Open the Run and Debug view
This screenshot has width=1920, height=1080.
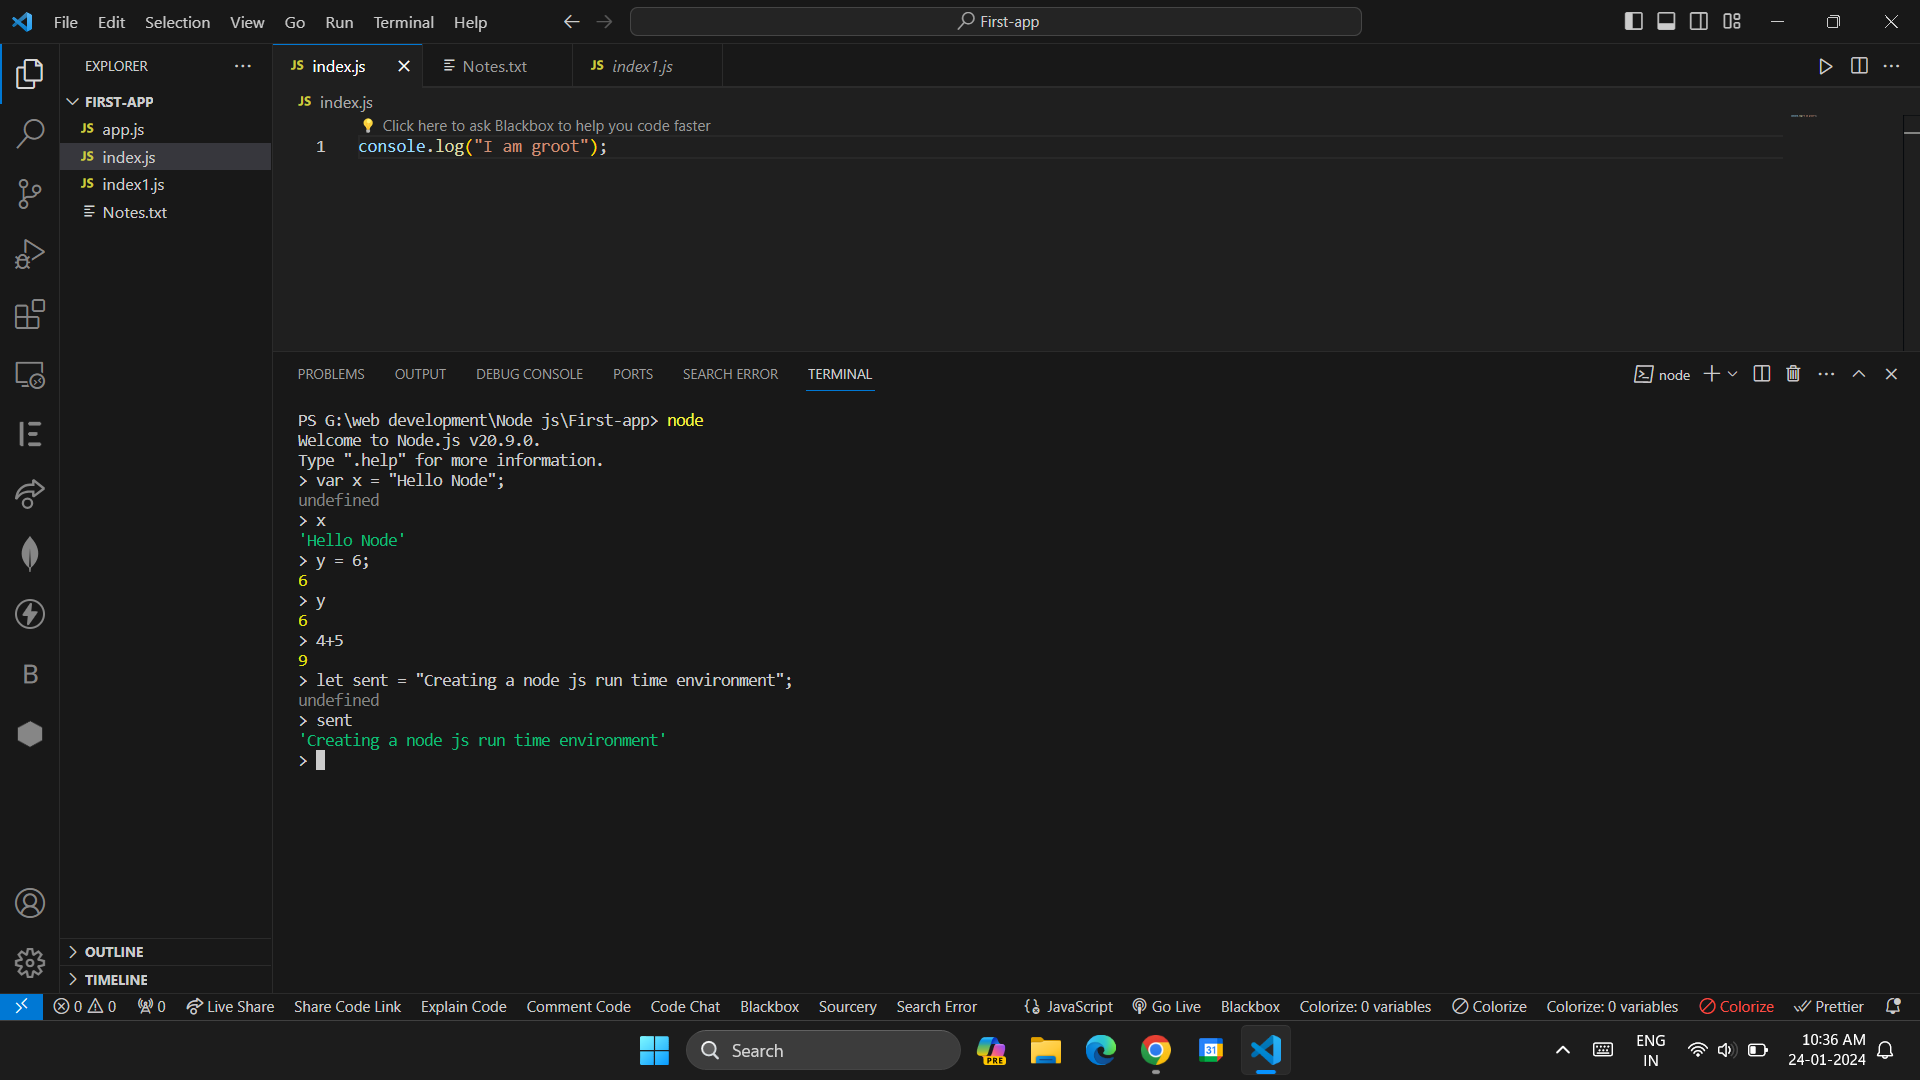tap(30, 254)
